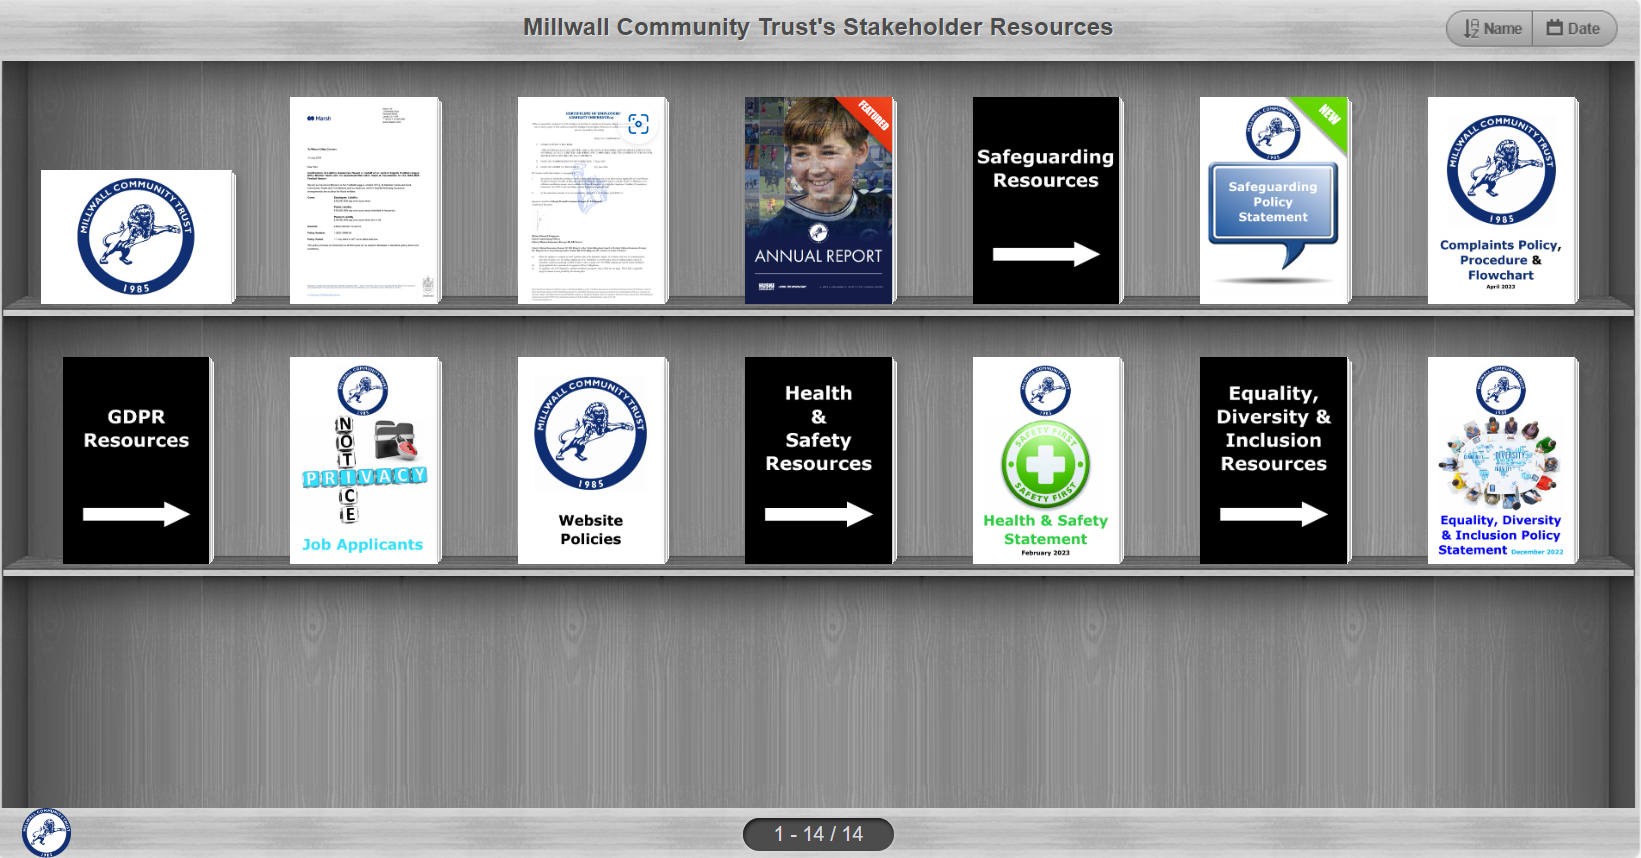The width and height of the screenshot is (1641, 858).
Task: Click the green Safety First cross icon
Action: pyautogui.click(x=1045, y=465)
